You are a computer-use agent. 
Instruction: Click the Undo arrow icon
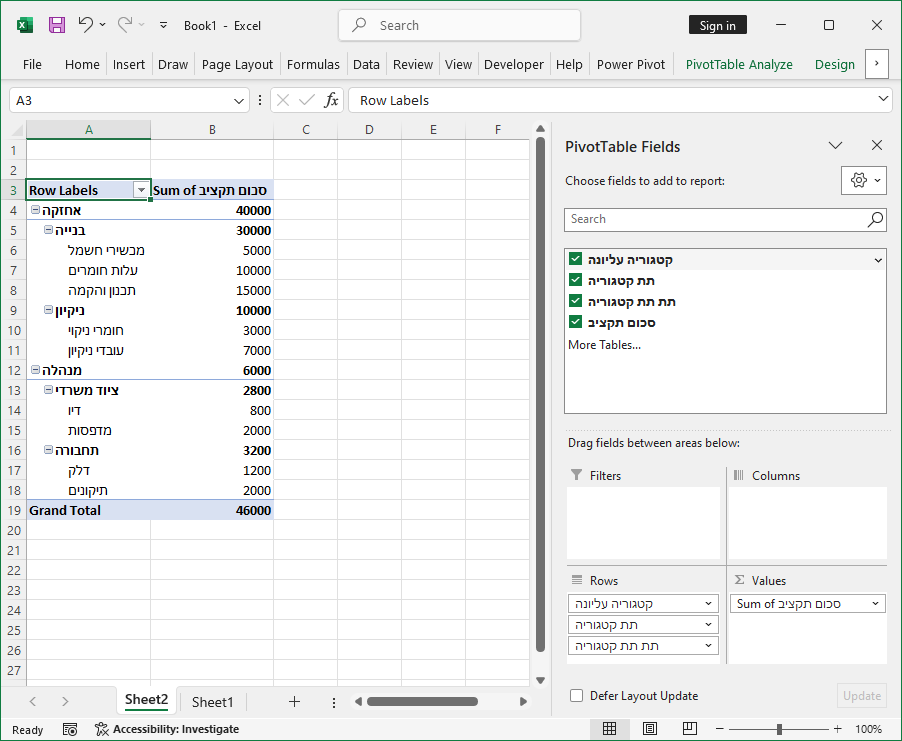coord(86,25)
